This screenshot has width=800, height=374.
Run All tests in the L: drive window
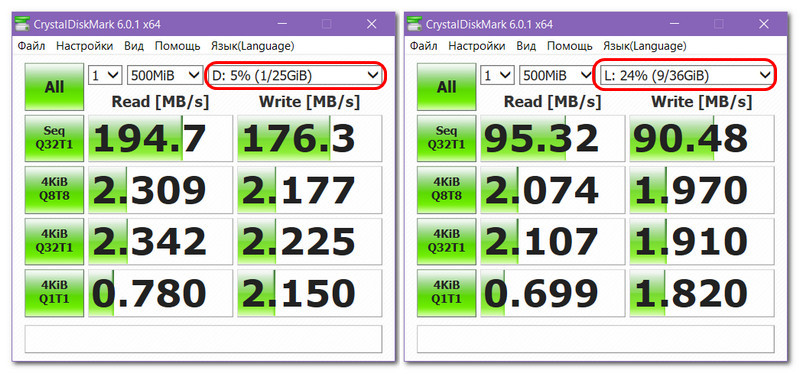pyautogui.click(x=446, y=87)
